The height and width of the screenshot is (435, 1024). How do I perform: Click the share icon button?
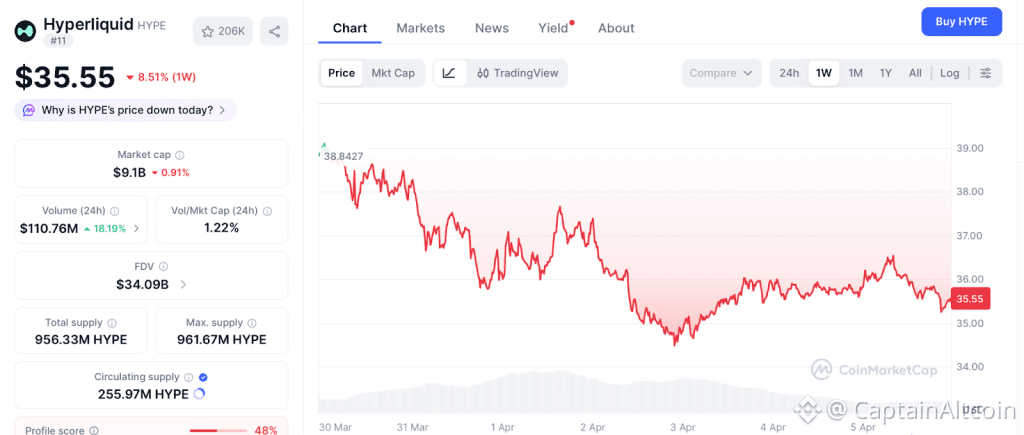tap(274, 31)
